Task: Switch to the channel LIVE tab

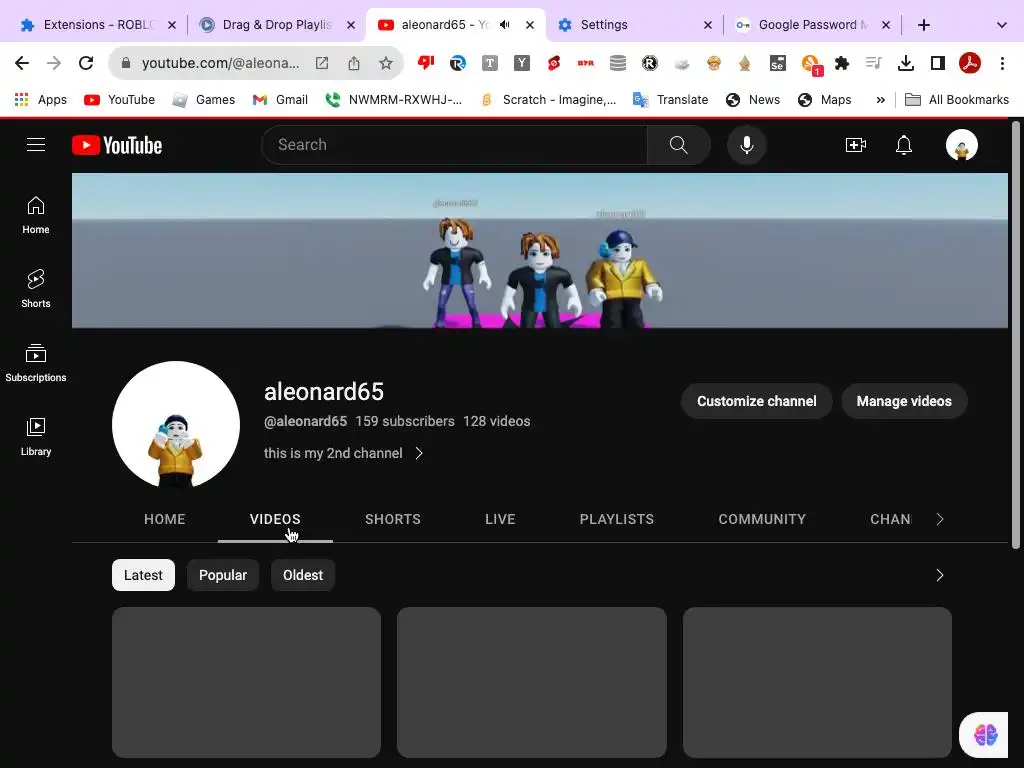Action: click(500, 519)
